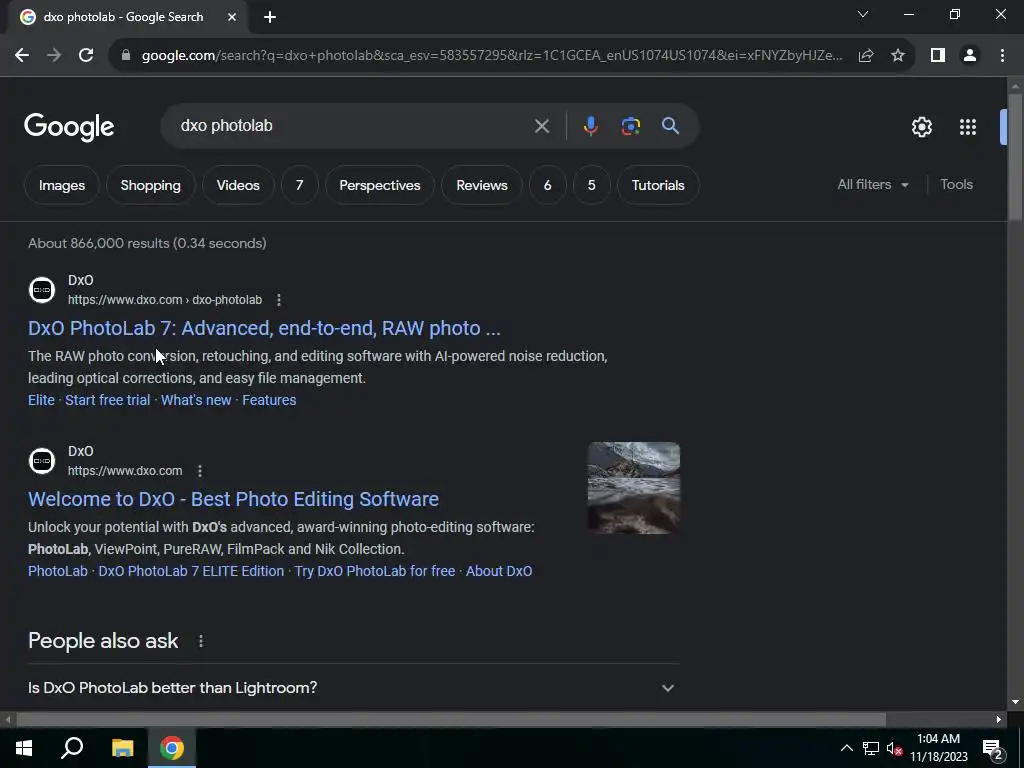Click the muted volume tray icon
The height and width of the screenshot is (768, 1024).
(x=894, y=748)
